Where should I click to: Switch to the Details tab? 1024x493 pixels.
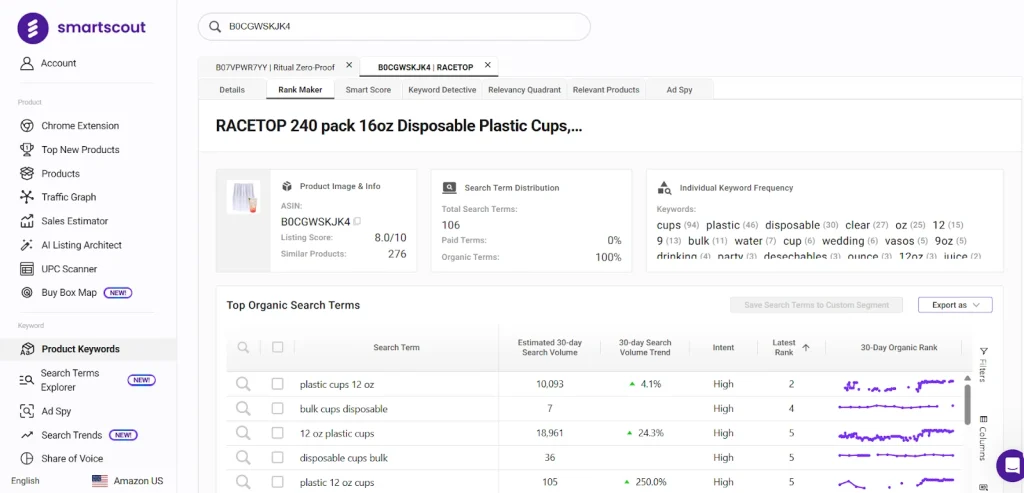coord(232,89)
